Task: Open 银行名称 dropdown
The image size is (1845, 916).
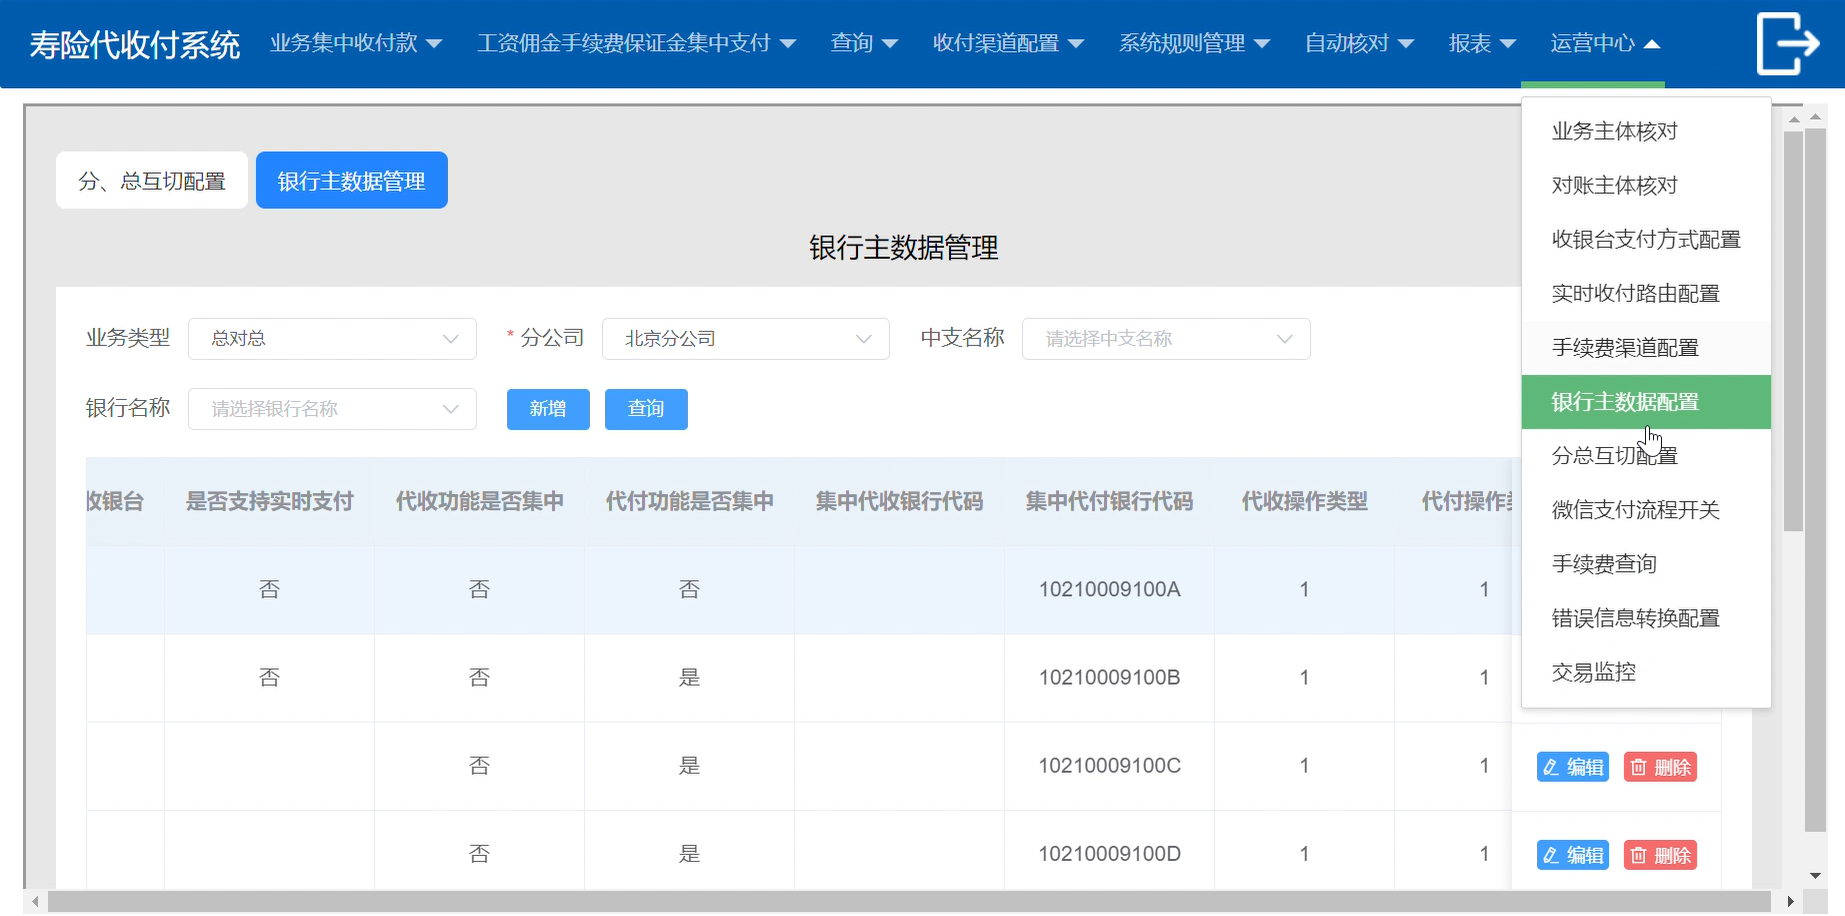Action: pyautogui.click(x=332, y=409)
